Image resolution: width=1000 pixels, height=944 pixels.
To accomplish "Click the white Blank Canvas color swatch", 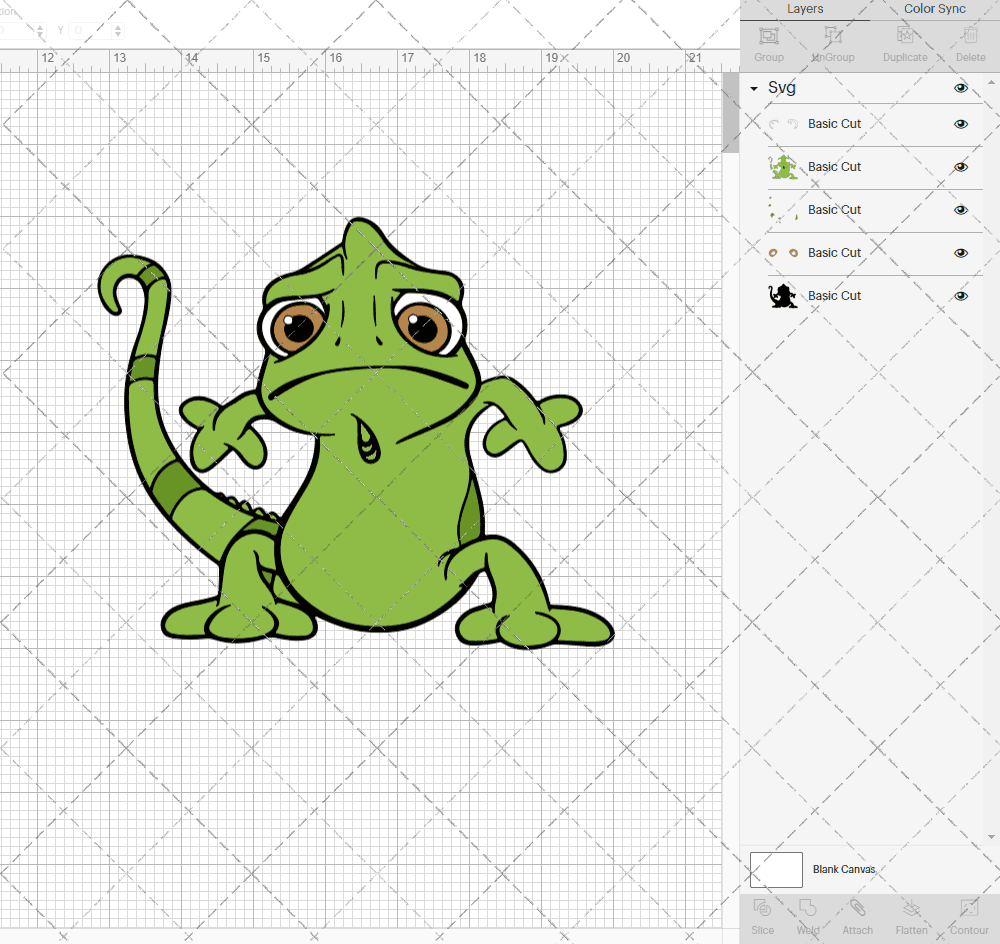I will pos(776,869).
